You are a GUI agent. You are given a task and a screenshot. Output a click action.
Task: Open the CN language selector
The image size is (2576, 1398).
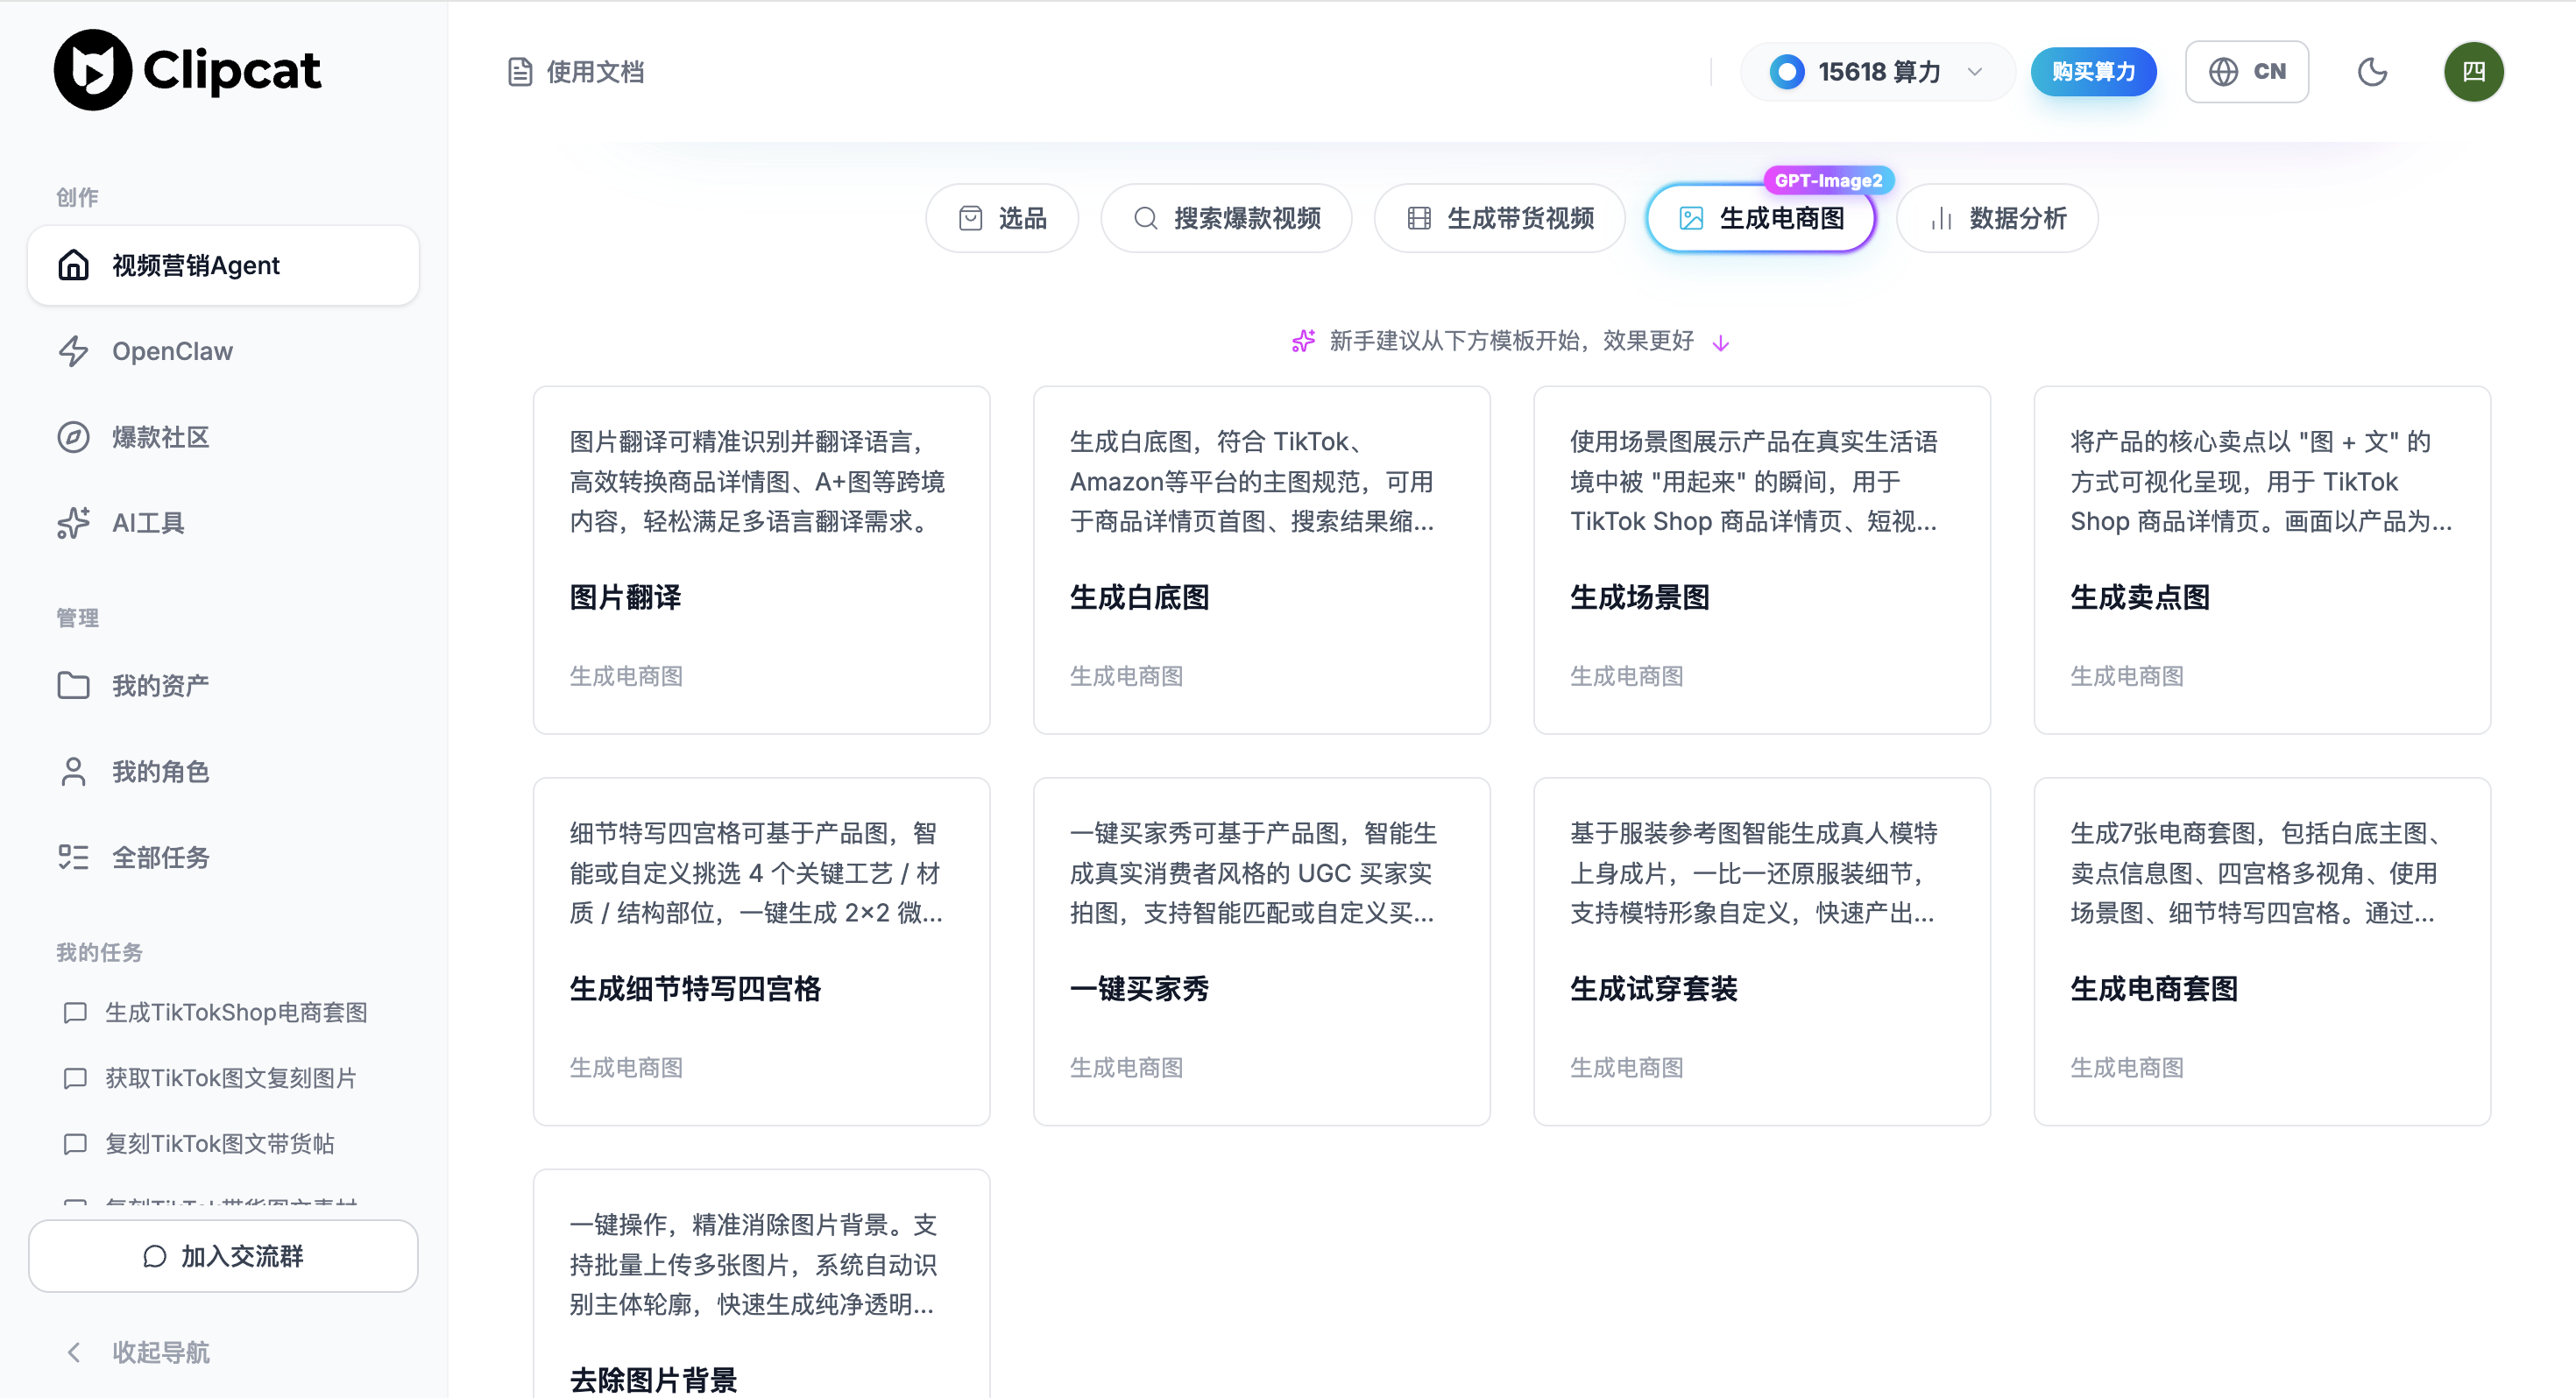pos(2246,72)
